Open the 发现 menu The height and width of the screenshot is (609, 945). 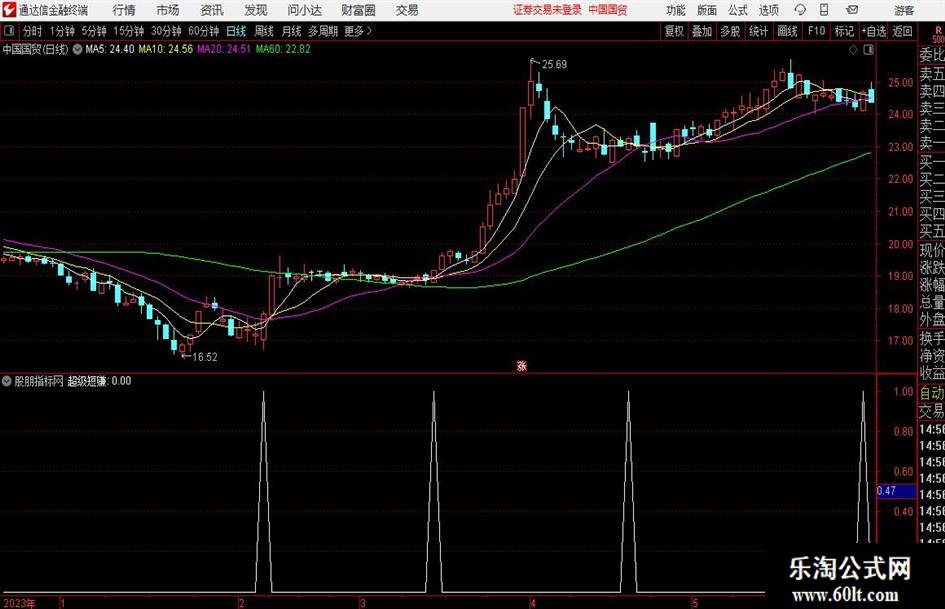click(x=256, y=10)
